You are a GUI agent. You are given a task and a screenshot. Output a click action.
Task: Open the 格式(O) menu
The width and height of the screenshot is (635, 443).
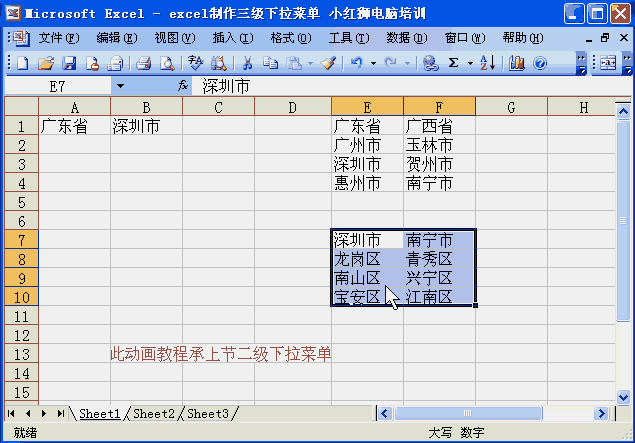(291, 38)
